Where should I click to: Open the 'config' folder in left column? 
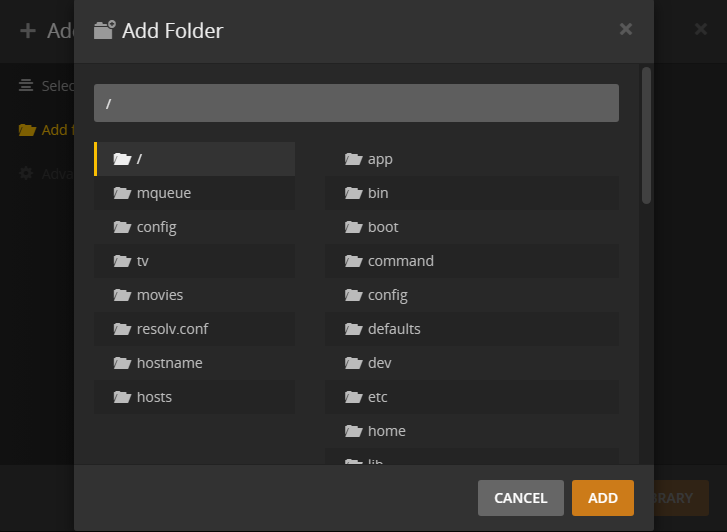(195, 227)
